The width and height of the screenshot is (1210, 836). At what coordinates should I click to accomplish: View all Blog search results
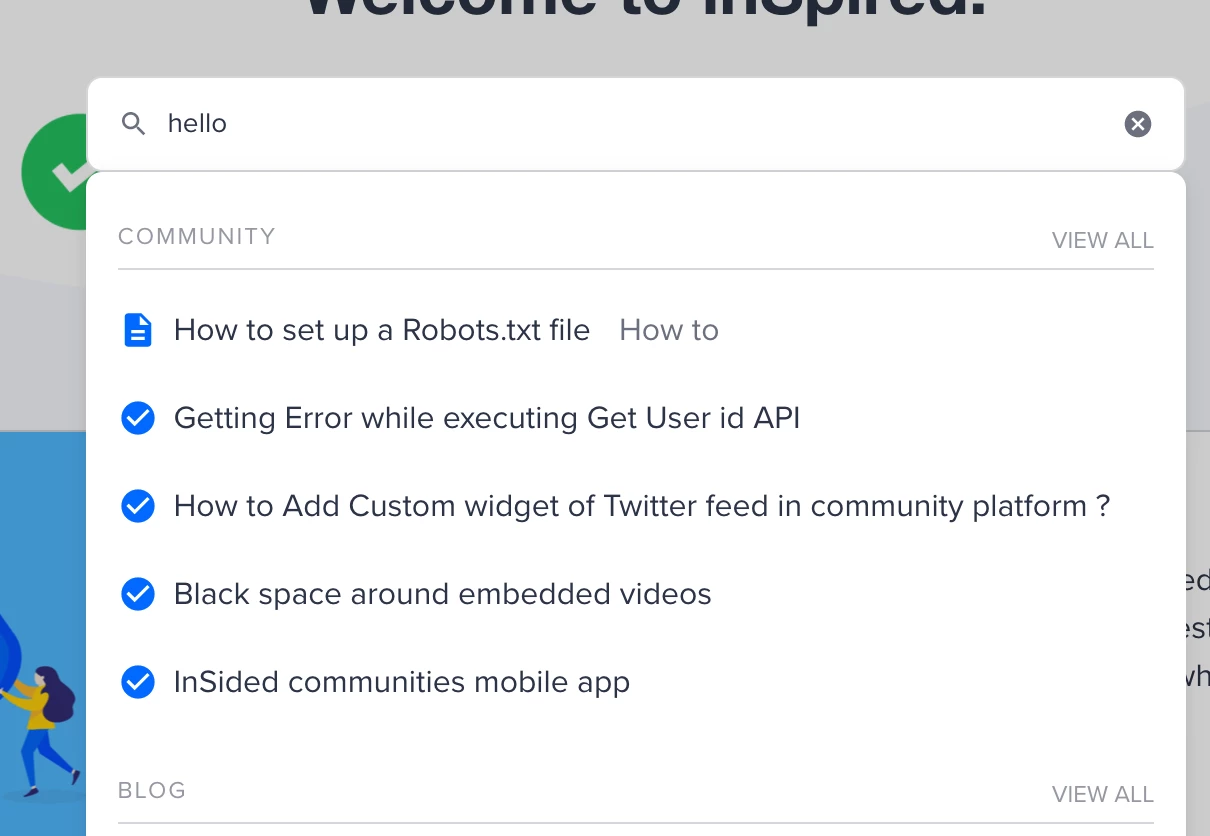coord(1102,795)
